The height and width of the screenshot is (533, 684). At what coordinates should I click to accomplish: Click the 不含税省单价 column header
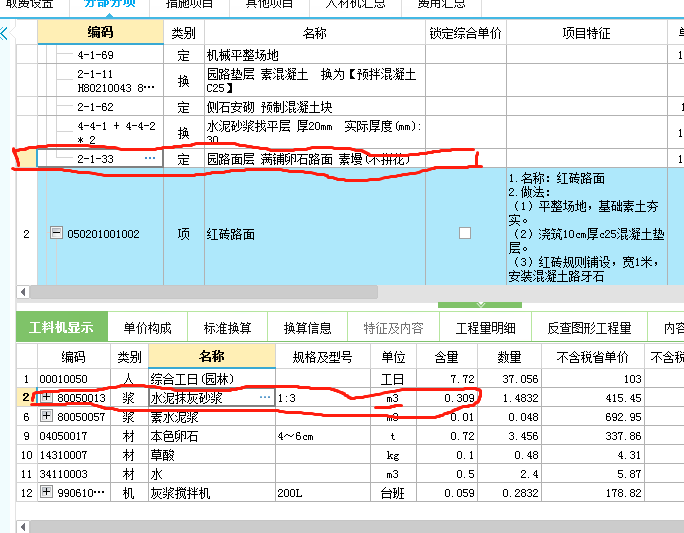point(592,357)
